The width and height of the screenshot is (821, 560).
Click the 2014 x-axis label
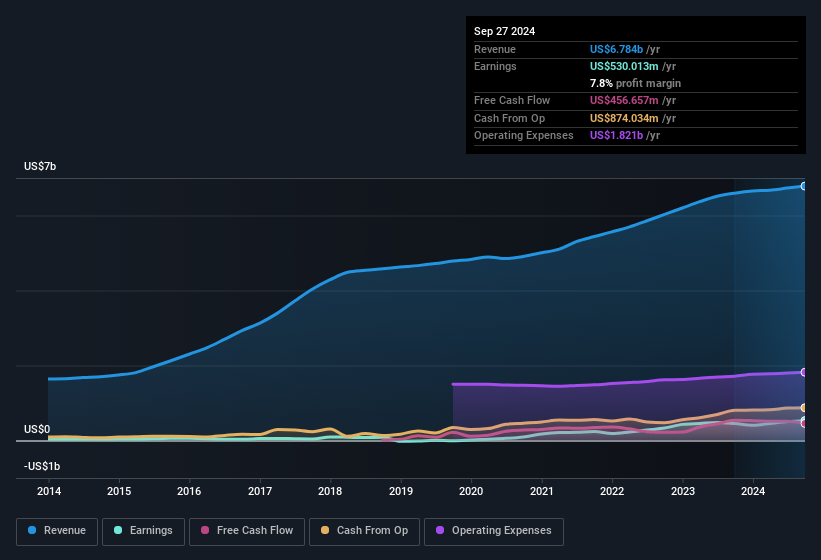pyautogui.click(x=49, y=491)
